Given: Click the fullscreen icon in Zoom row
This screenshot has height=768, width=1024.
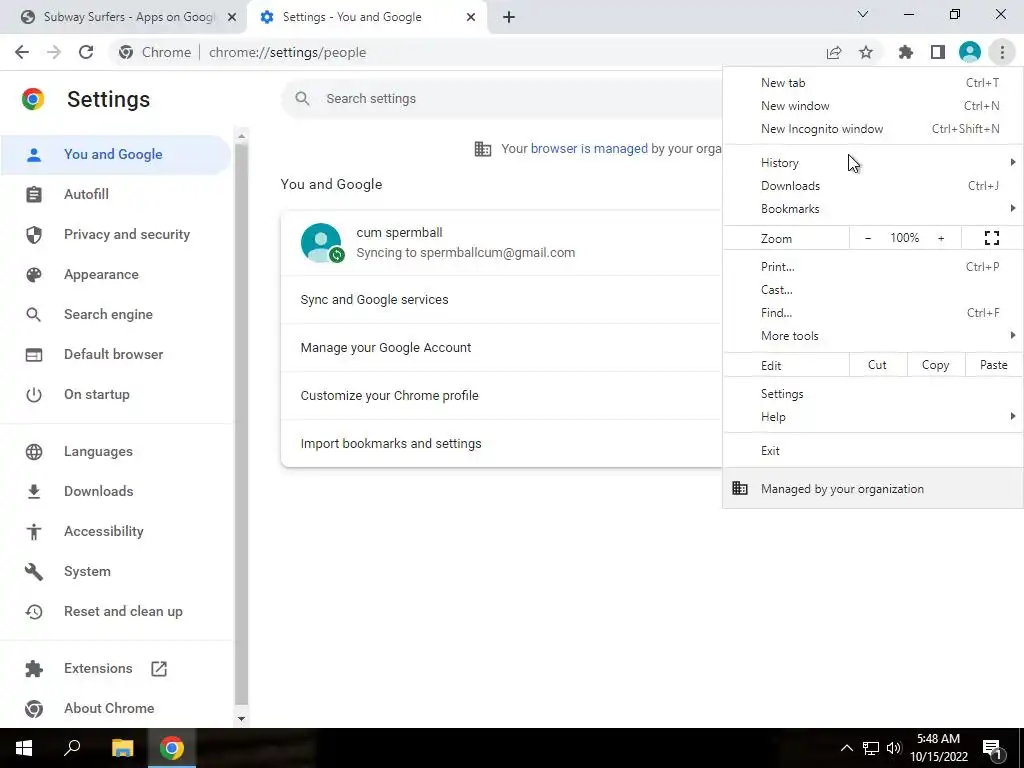Looking at the screenshot, I should [x=991, y=238].
